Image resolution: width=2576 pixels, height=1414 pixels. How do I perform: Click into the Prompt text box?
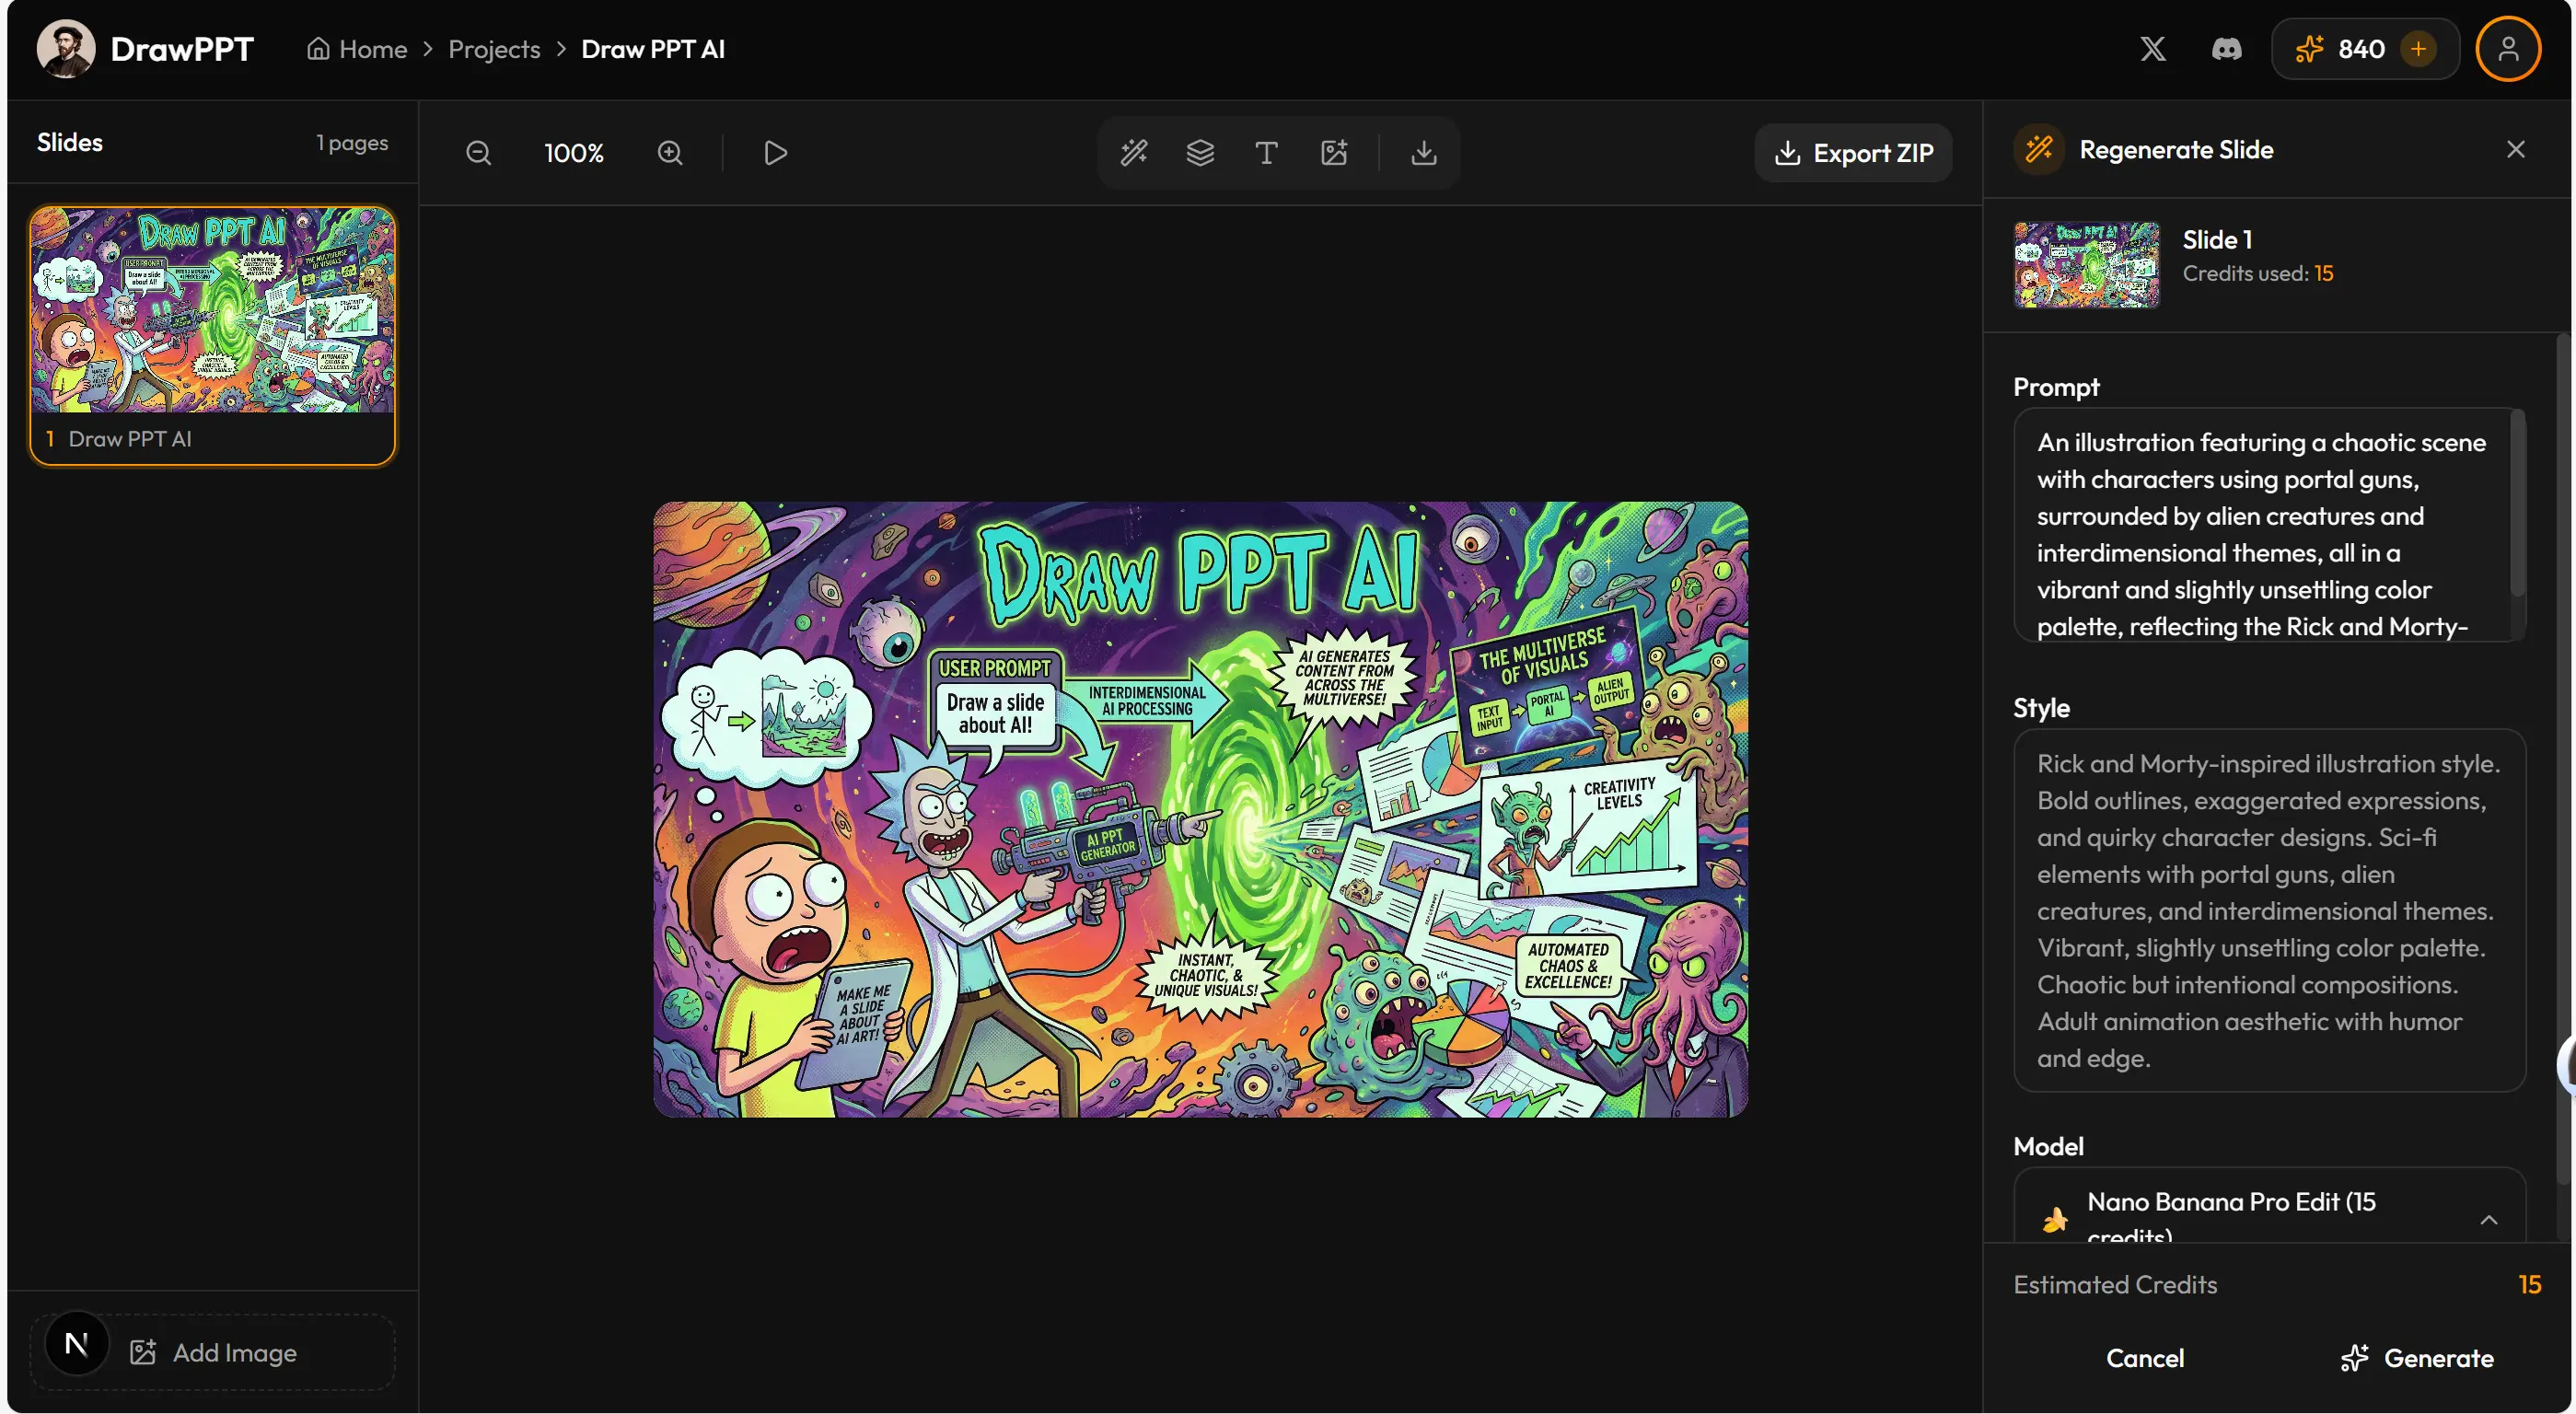pos(2262,525)
